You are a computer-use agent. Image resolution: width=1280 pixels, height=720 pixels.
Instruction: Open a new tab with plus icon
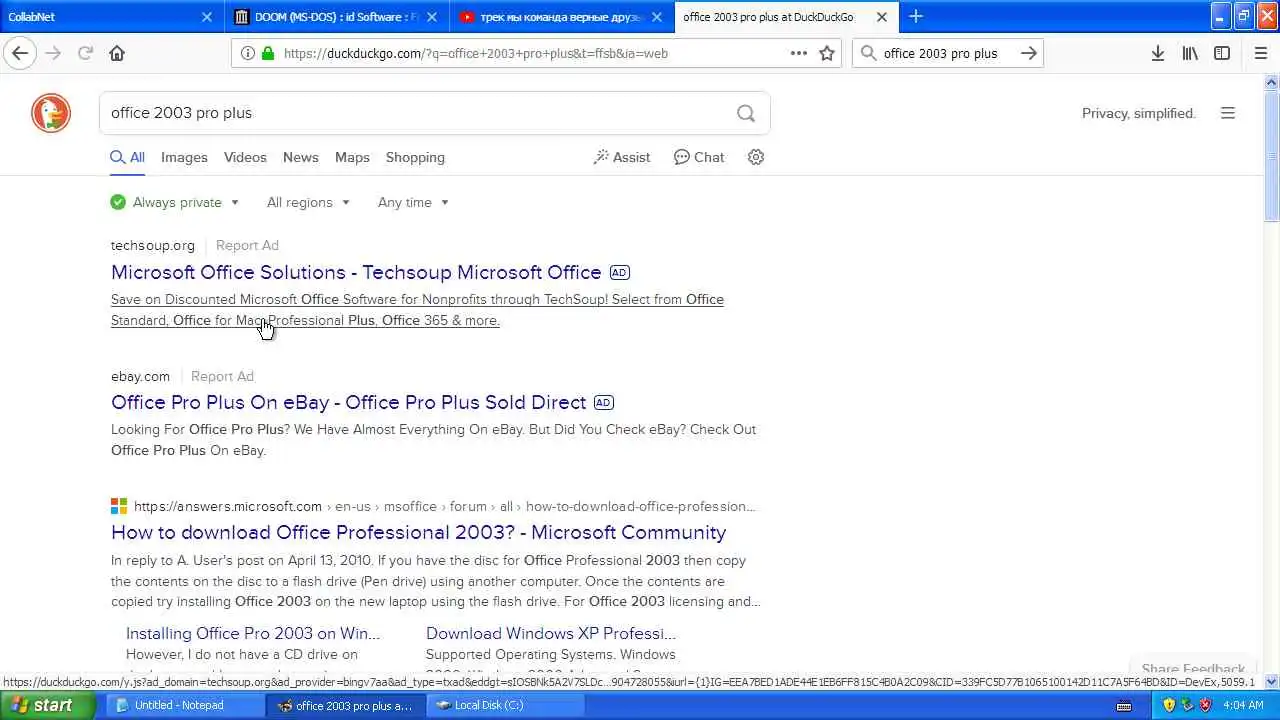click(916, 16)
